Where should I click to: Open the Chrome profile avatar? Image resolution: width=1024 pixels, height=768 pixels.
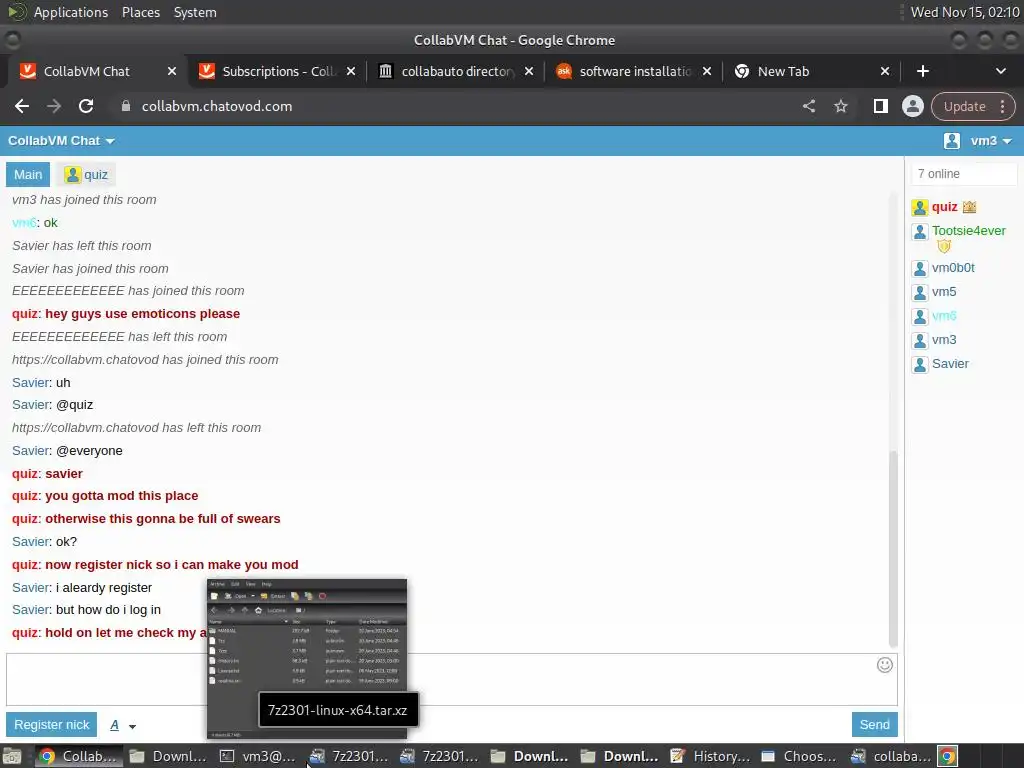912,106
